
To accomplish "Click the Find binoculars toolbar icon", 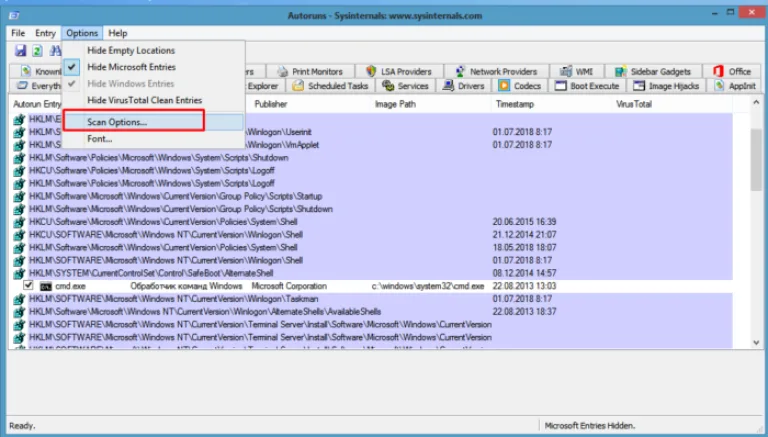I will coord(55,50).
